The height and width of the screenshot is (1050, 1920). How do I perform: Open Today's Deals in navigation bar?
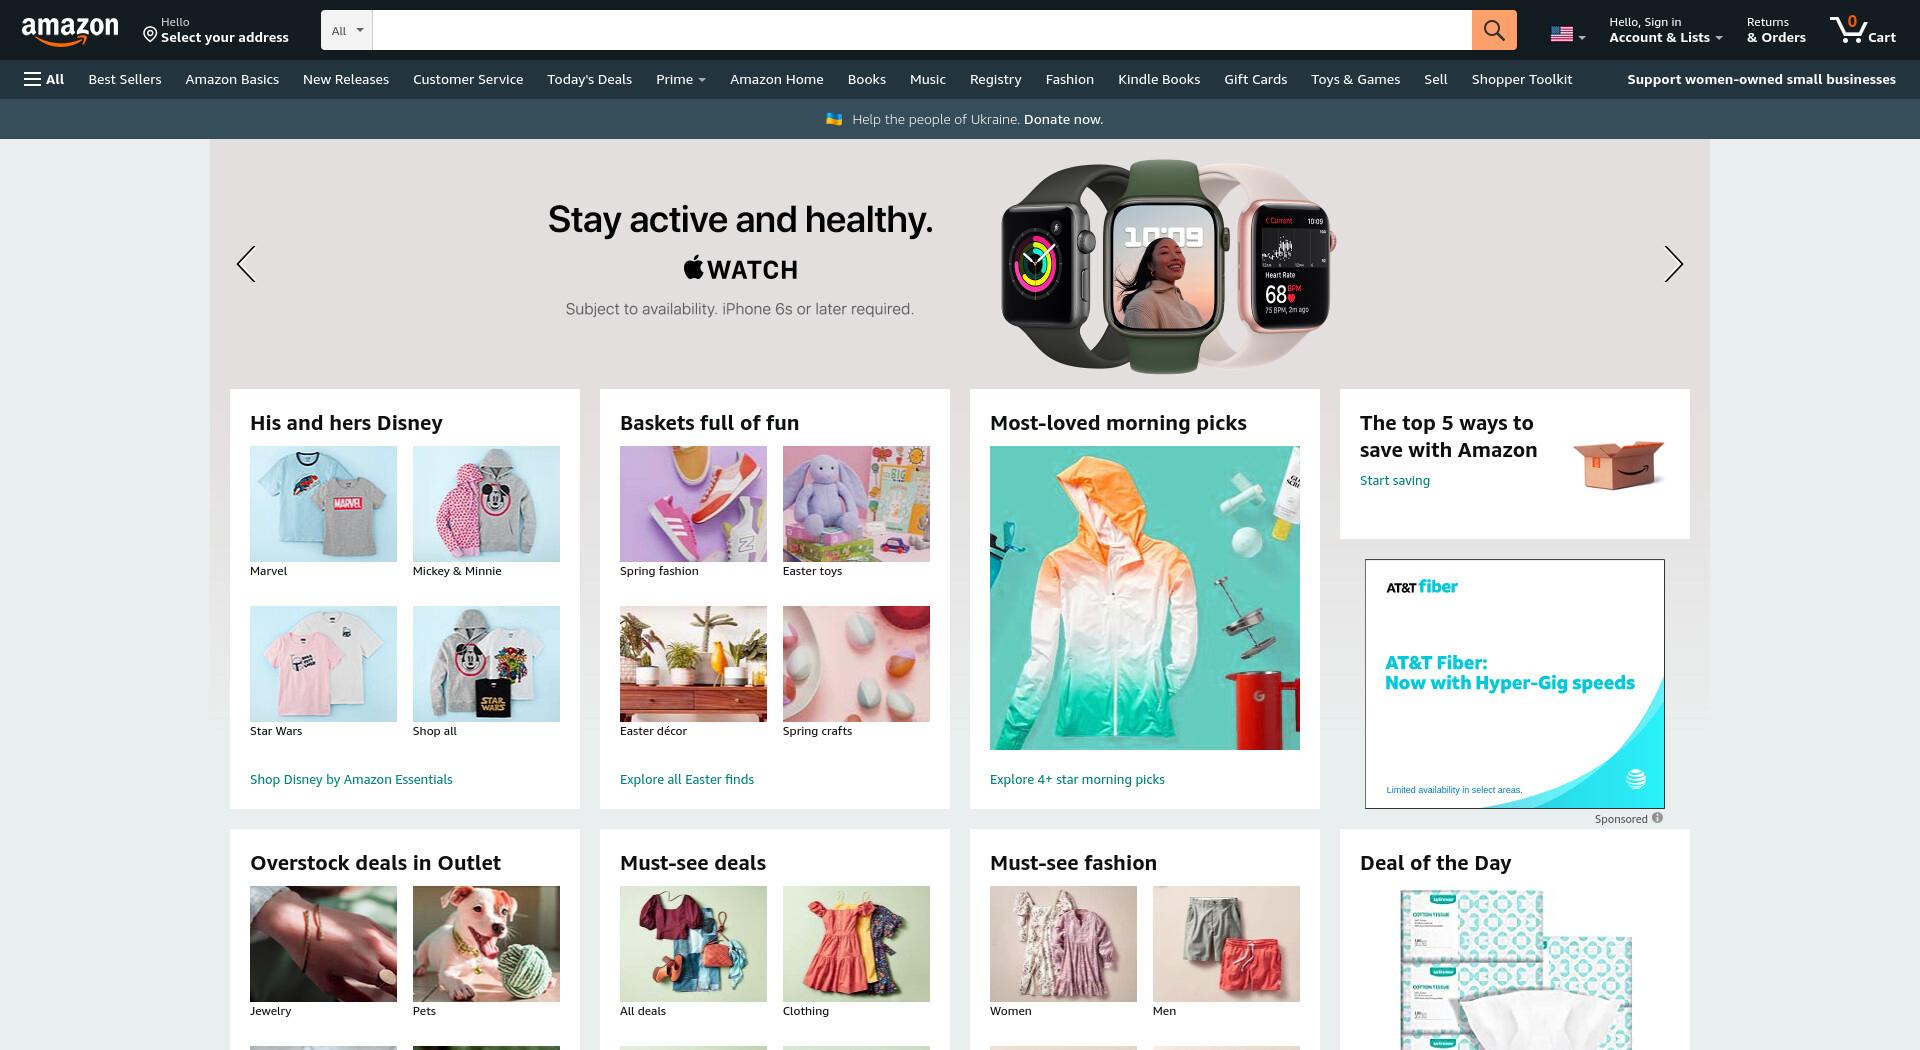pyautogui.click(x=589, y=79)
